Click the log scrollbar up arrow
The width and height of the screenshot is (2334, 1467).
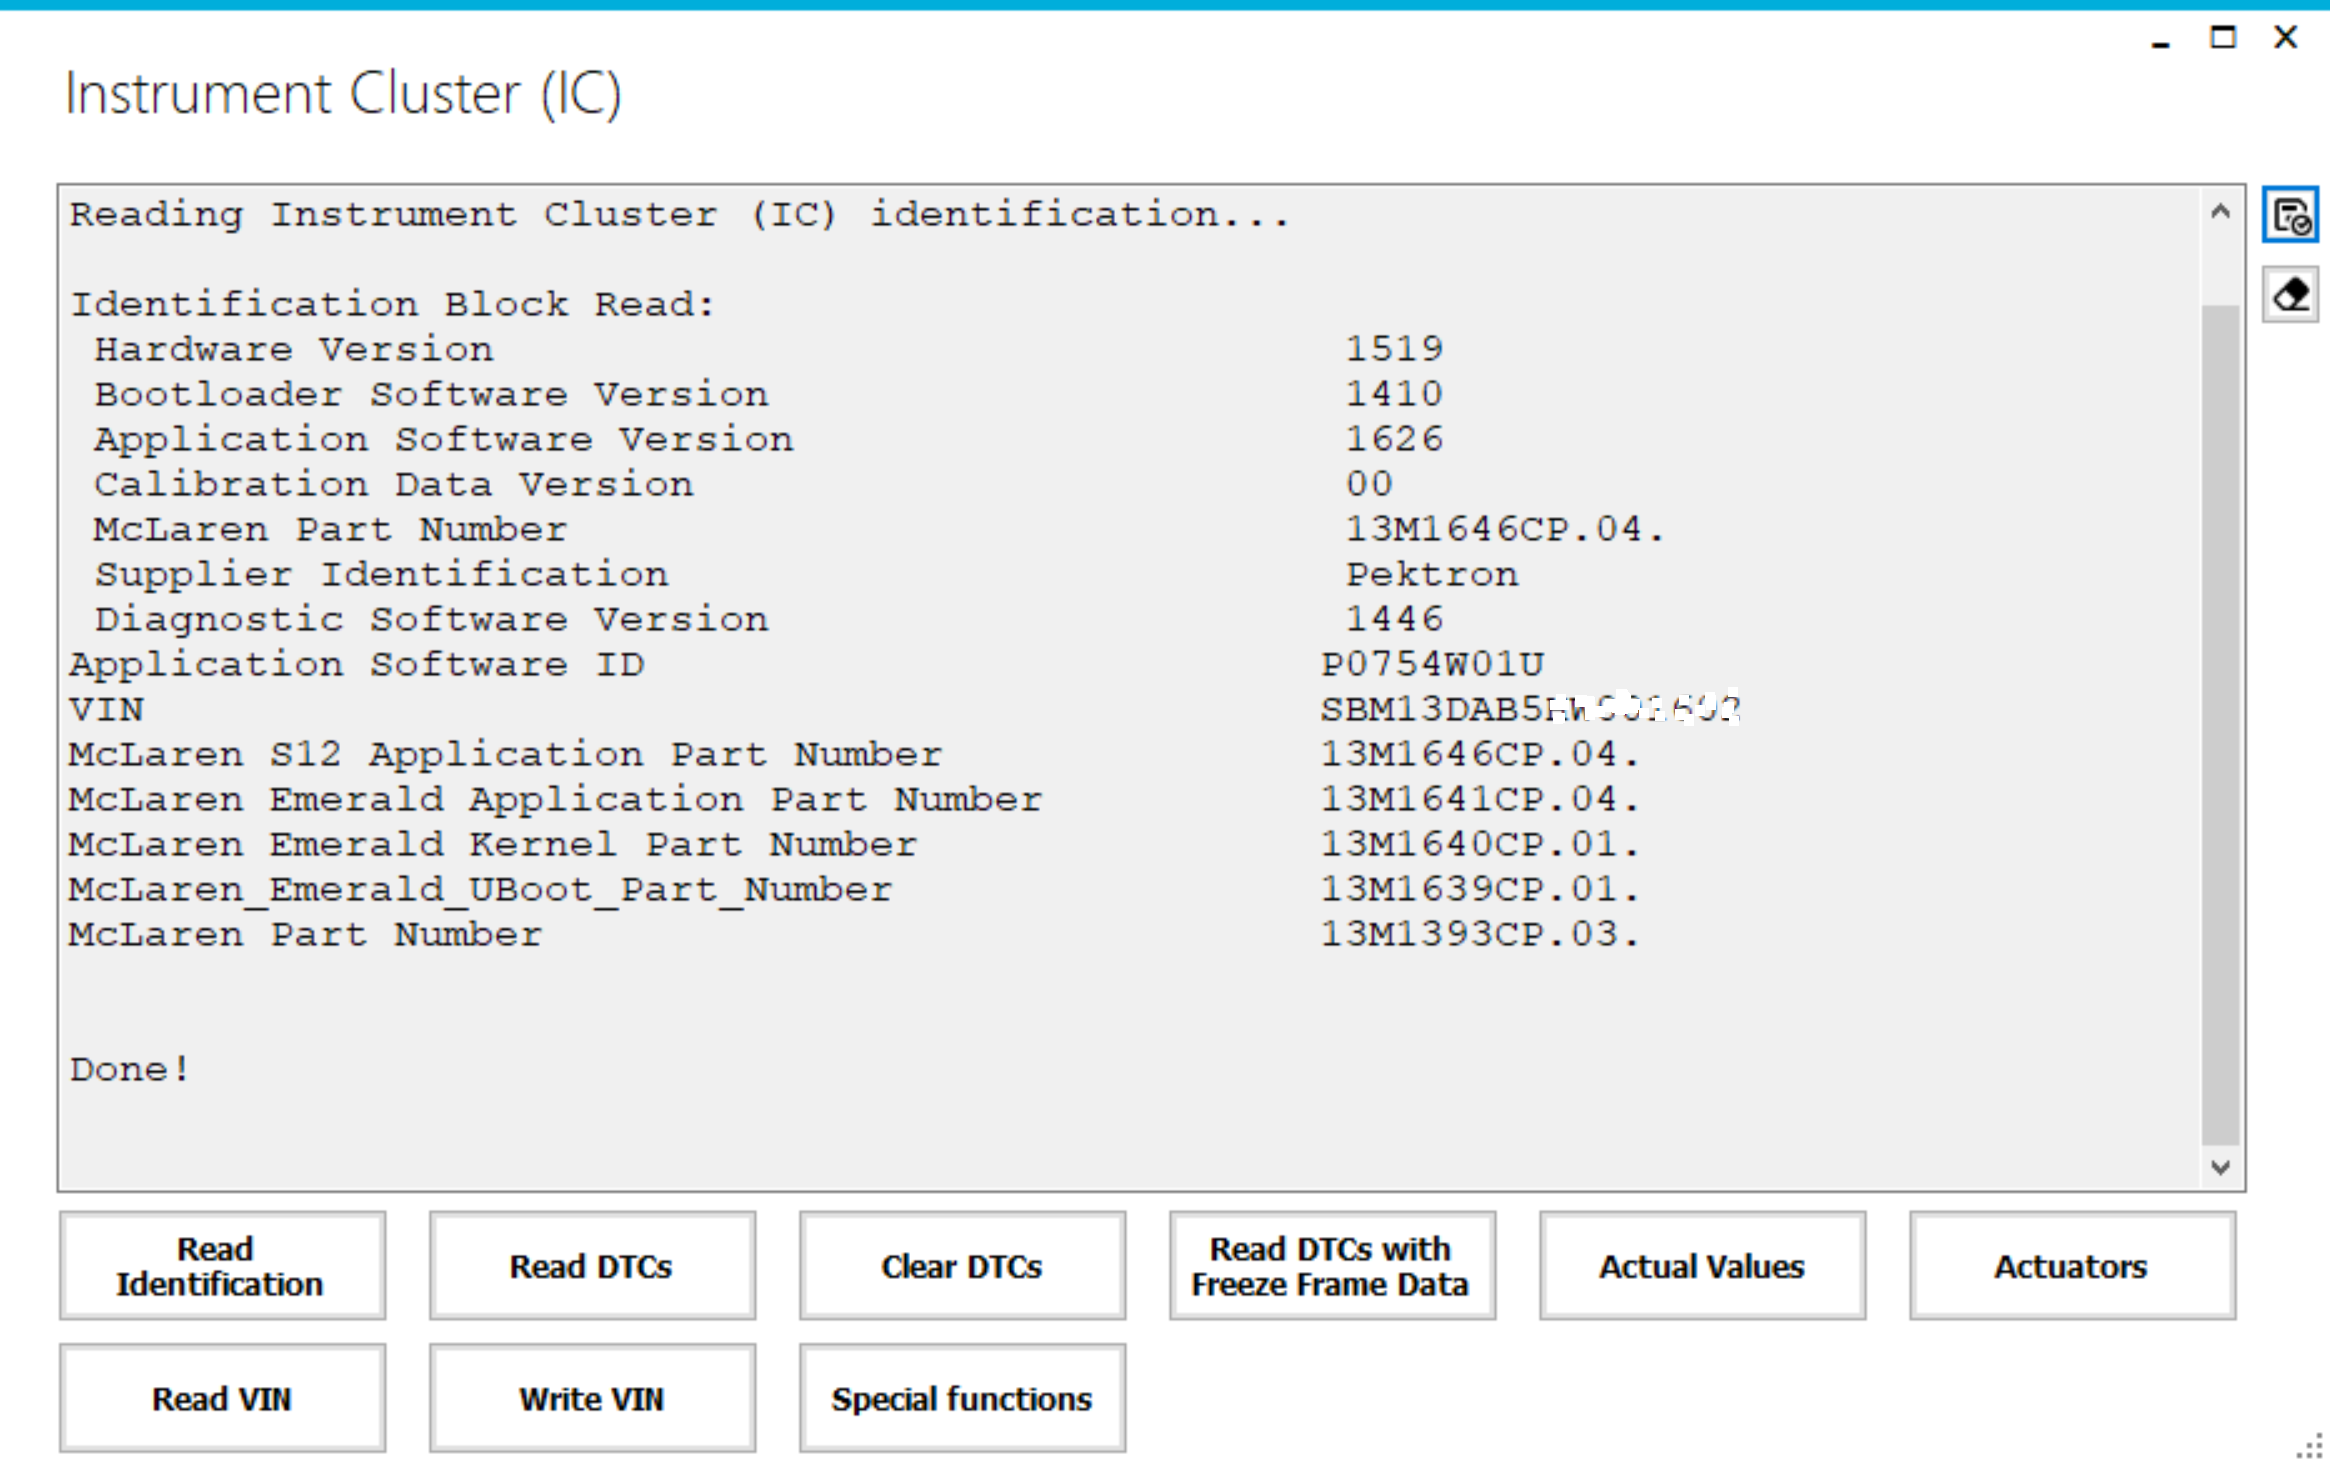pyautogui.click(x=2221, y=212)
